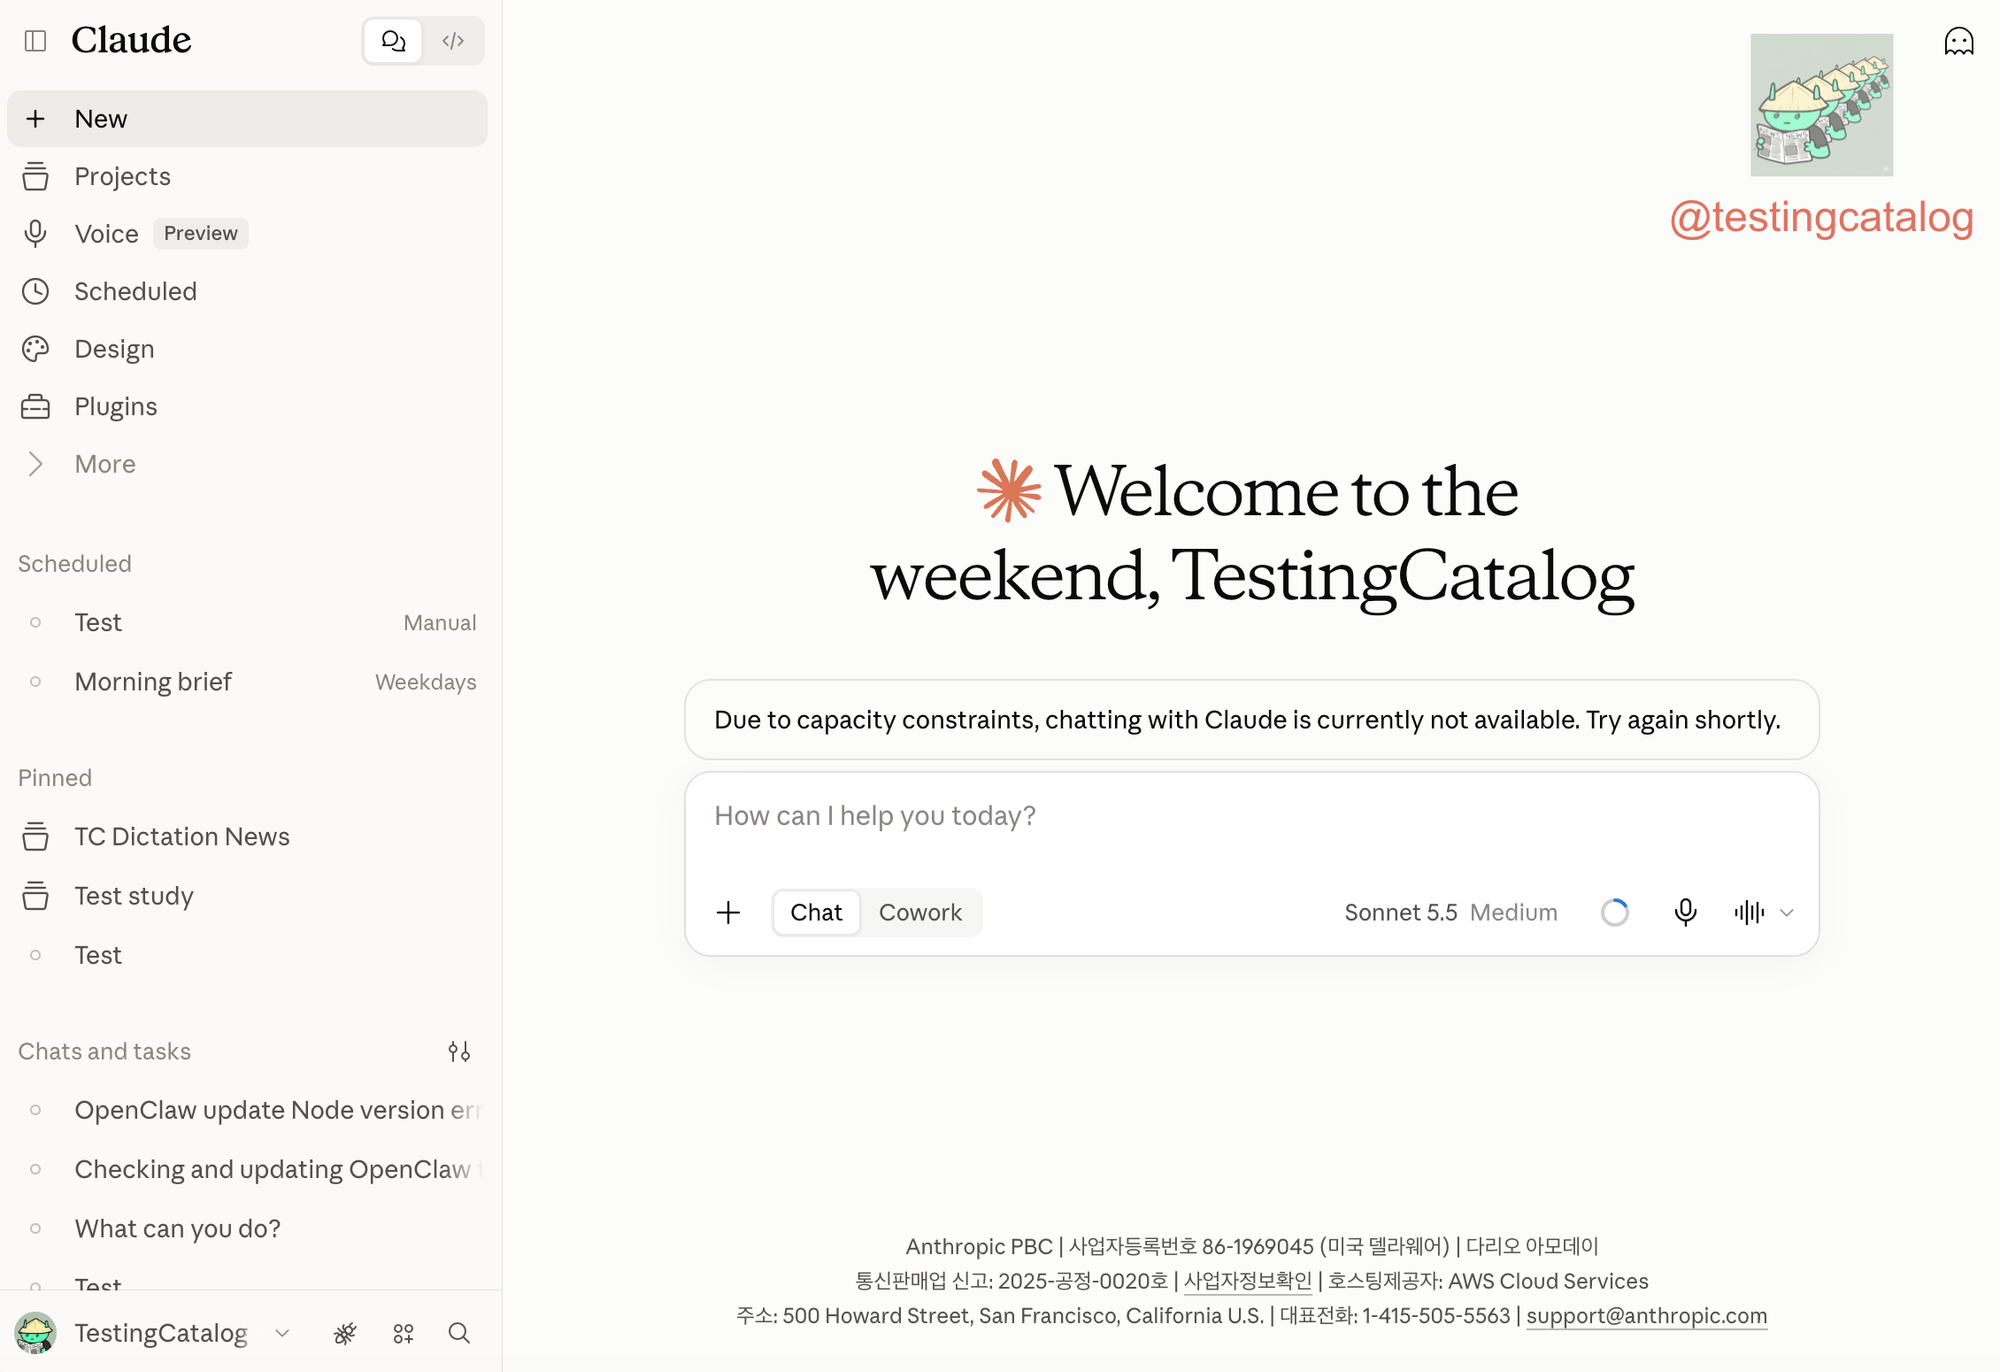Open Voice Preview item

[247, 234]
